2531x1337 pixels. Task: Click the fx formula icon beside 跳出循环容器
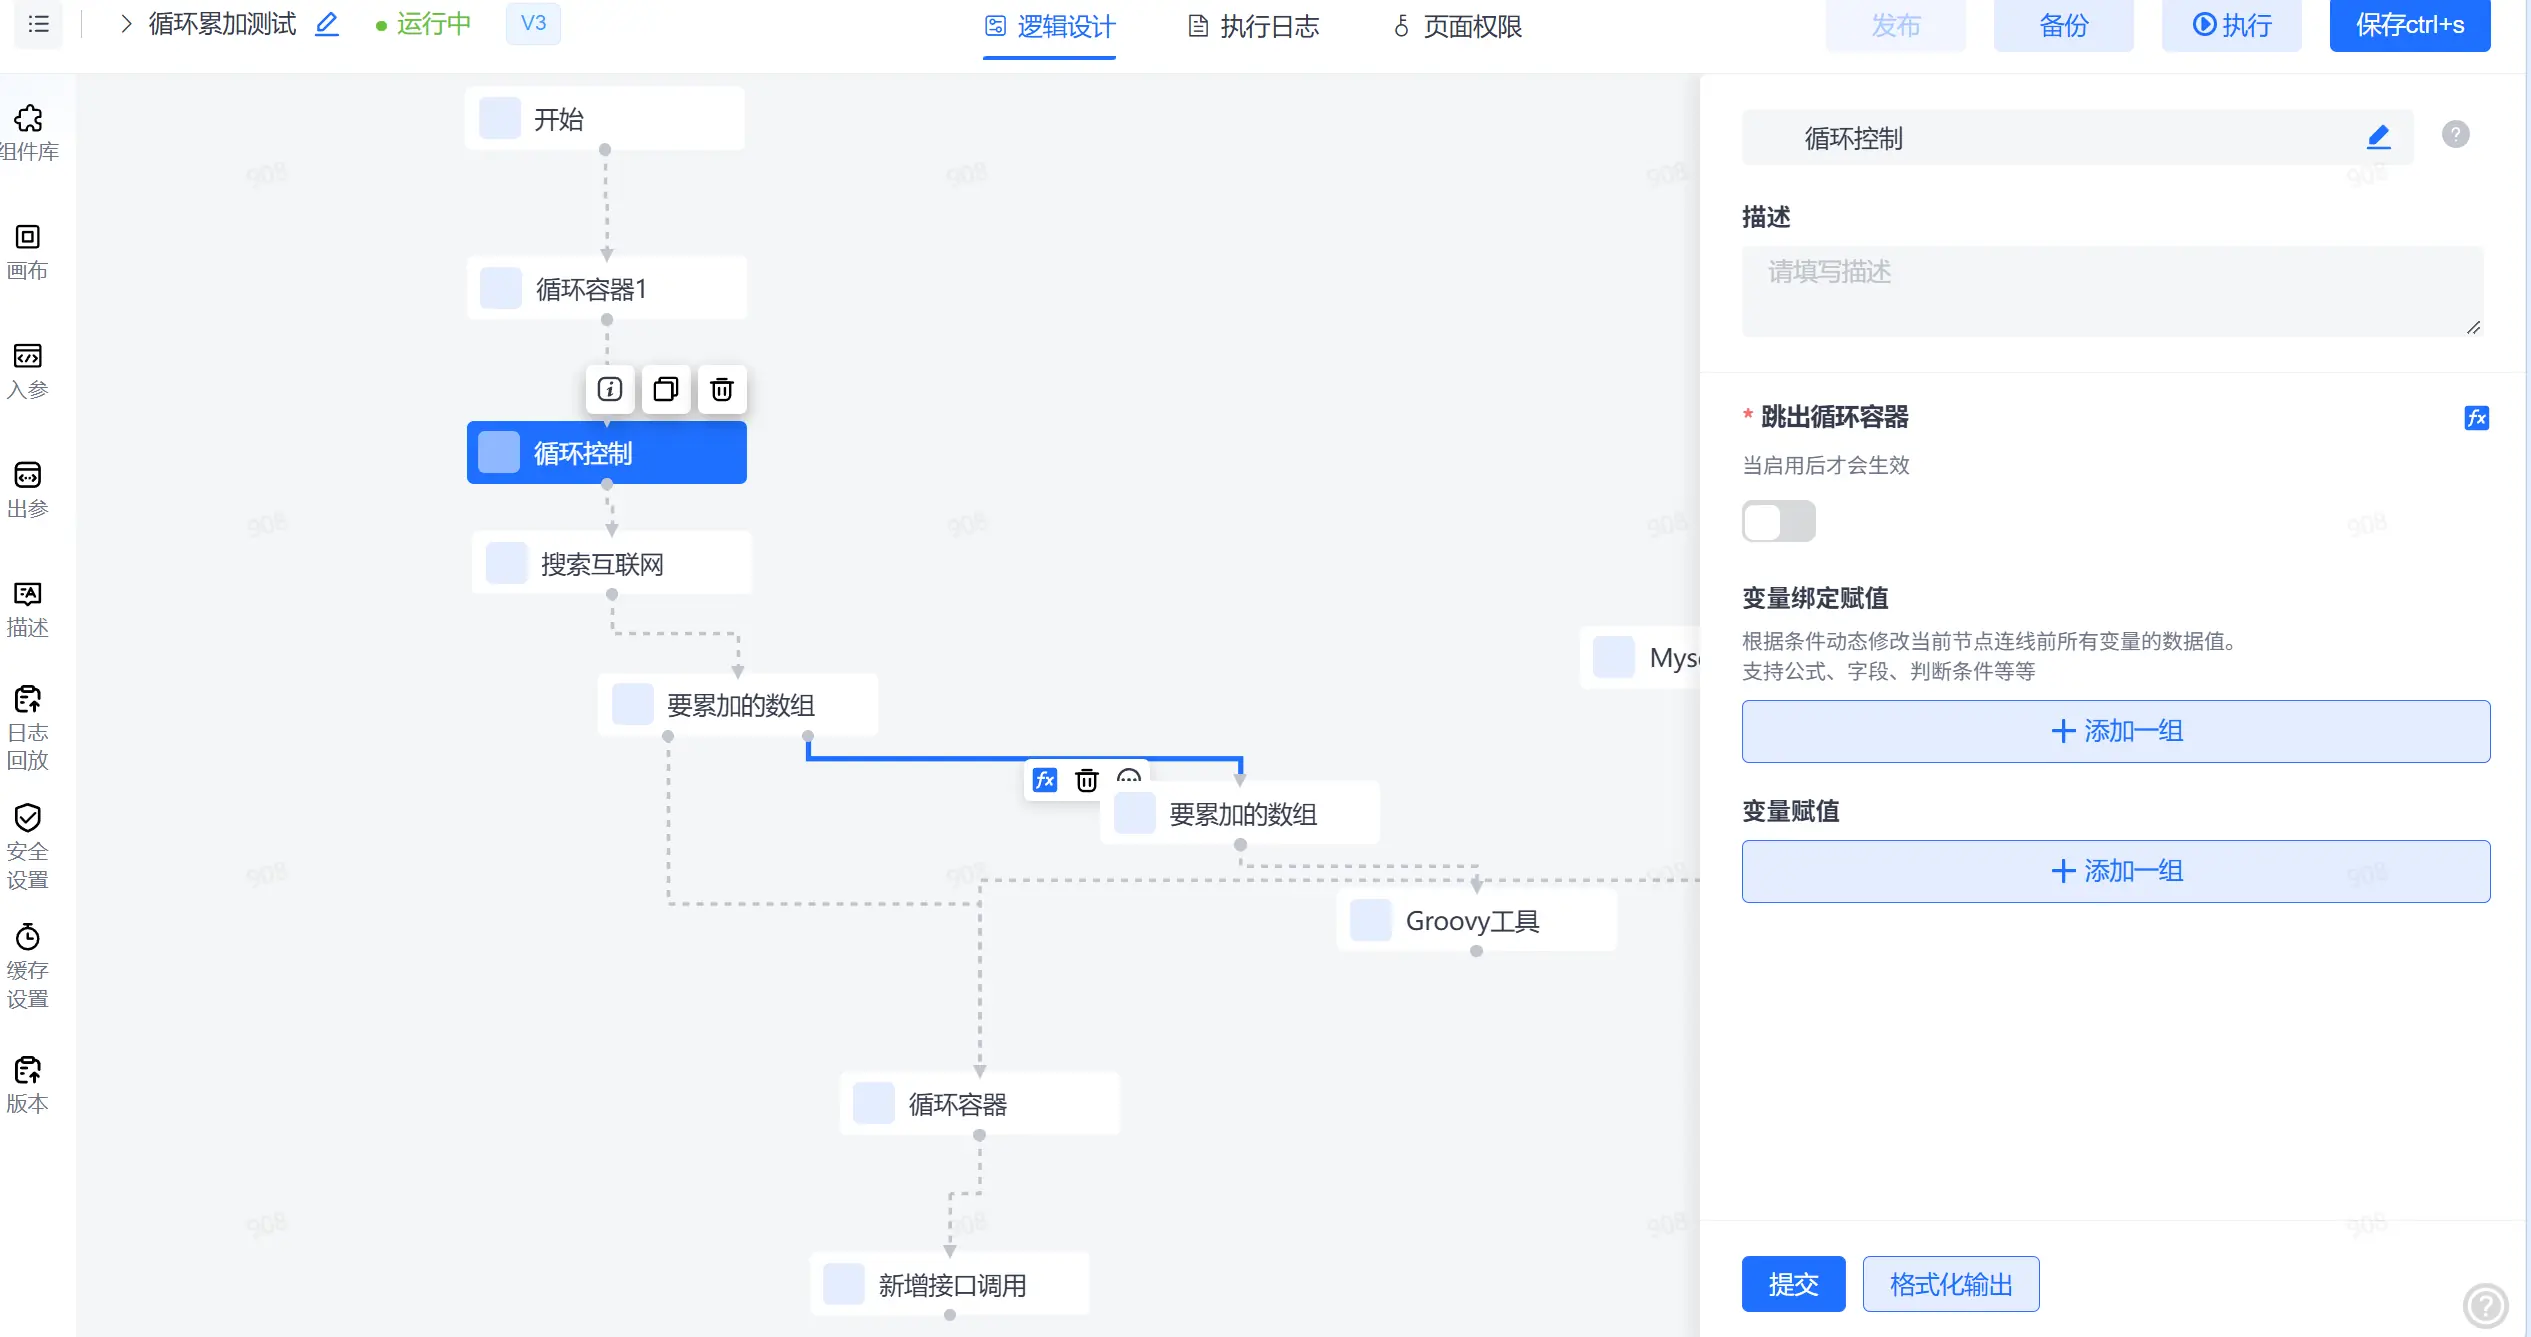coord(2476,418)
